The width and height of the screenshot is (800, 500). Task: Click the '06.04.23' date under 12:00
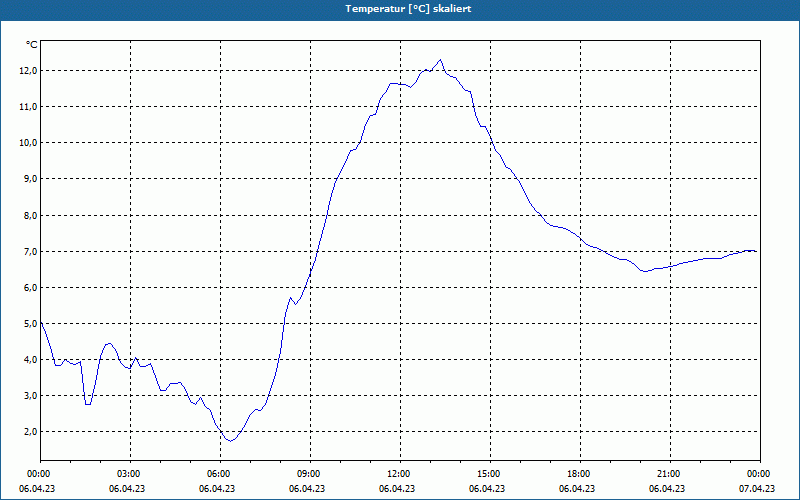point(397,488)
